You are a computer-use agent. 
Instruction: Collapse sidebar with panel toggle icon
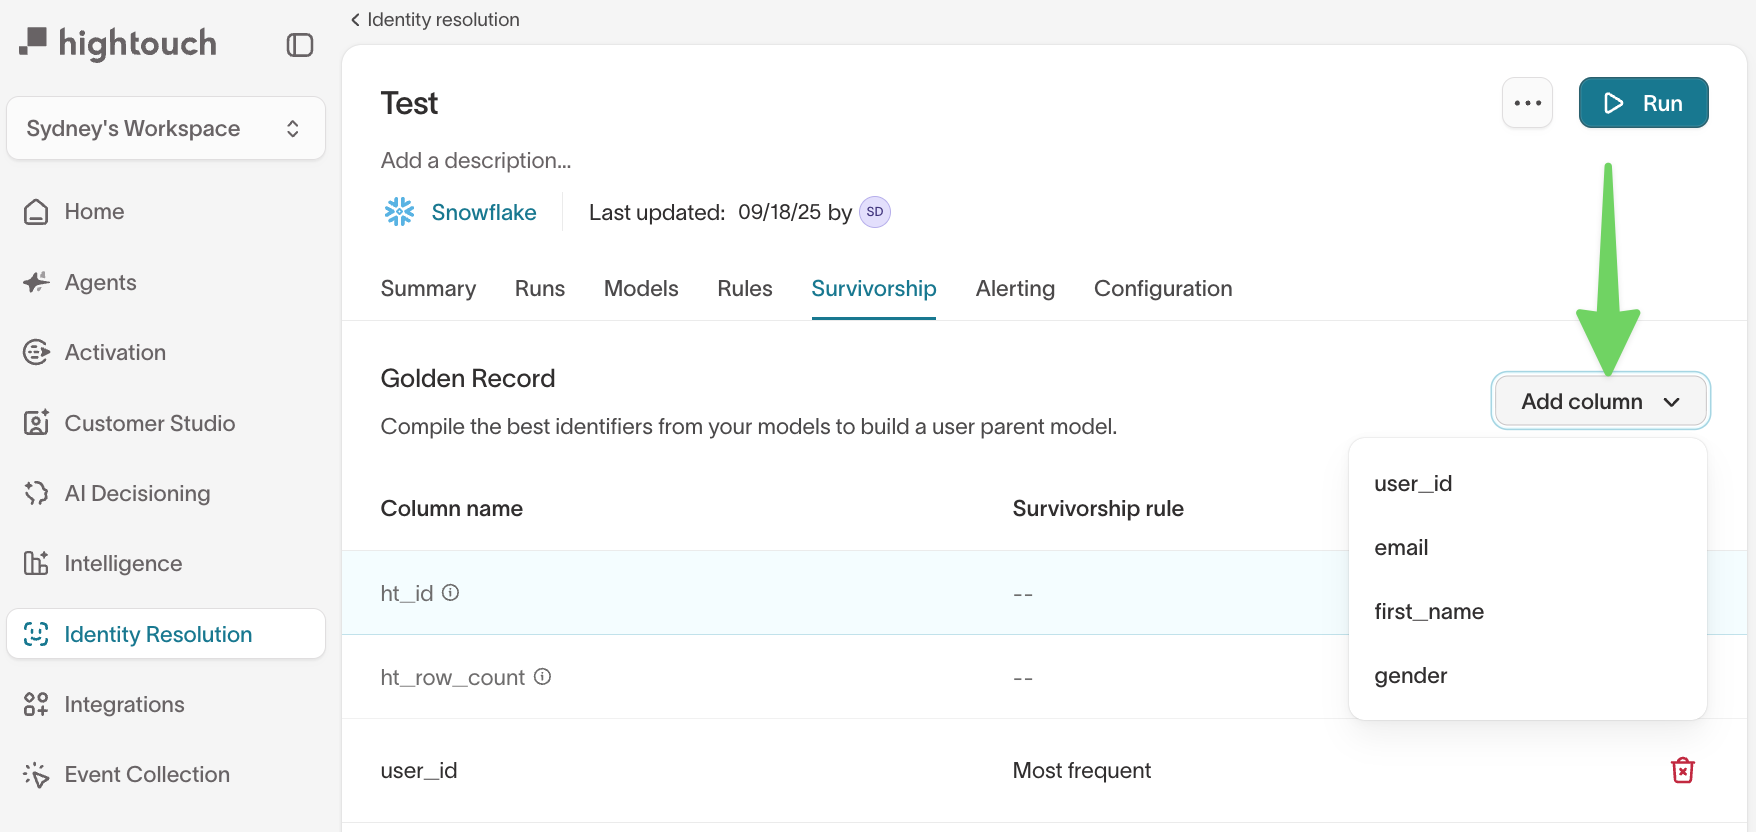(300, 45)
